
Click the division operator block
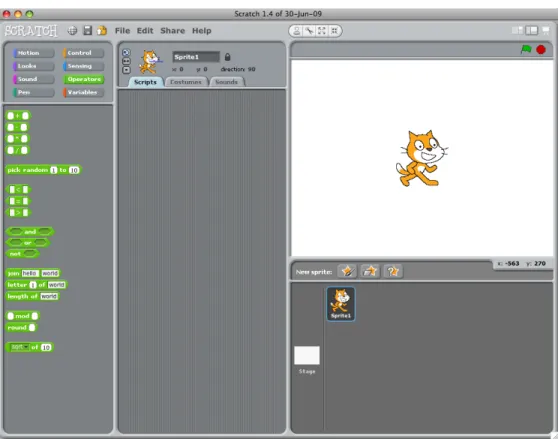[x=17, y=150]
